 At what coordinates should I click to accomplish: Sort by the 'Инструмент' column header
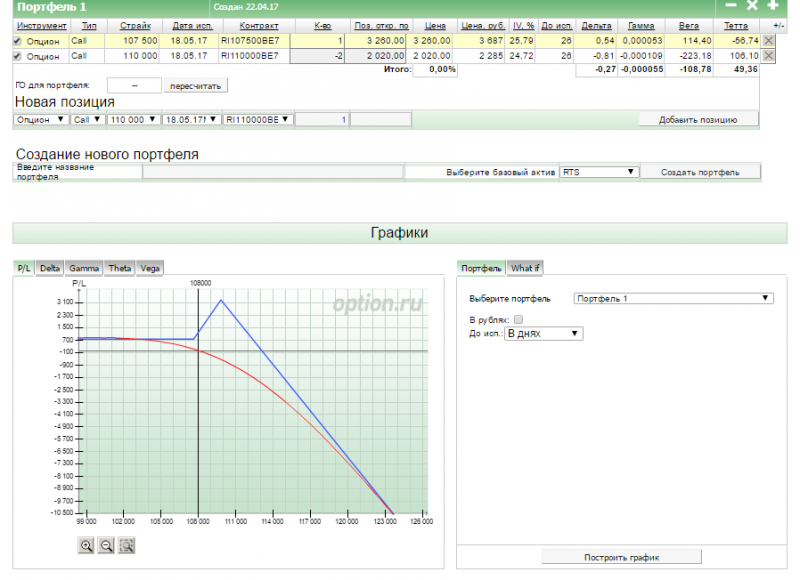pos(41,26)
